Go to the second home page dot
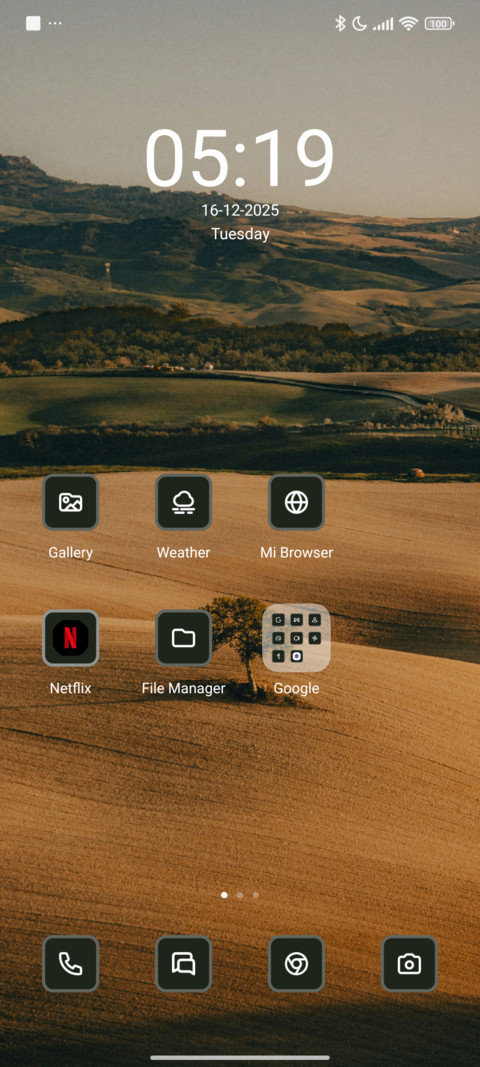 click(x=240, y=896)
